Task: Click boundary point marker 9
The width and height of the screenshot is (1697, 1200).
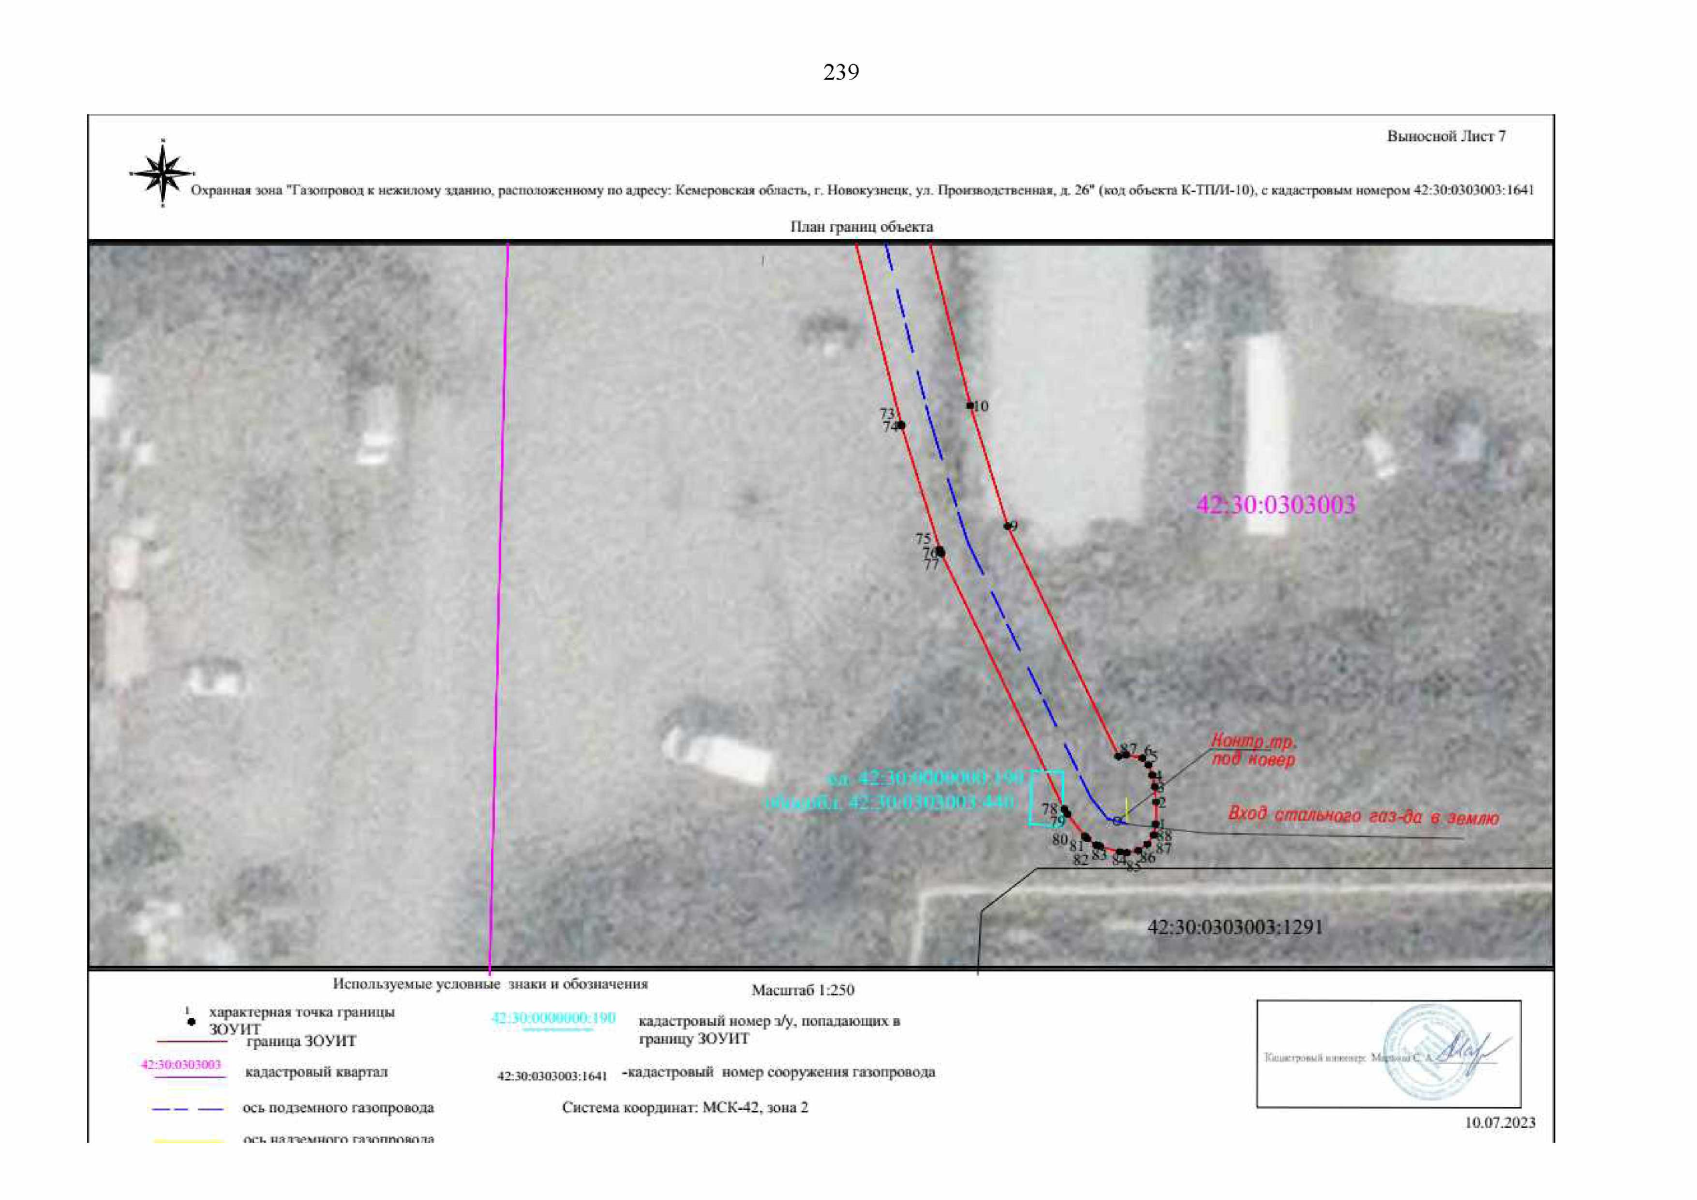Action: [1008, 526]
